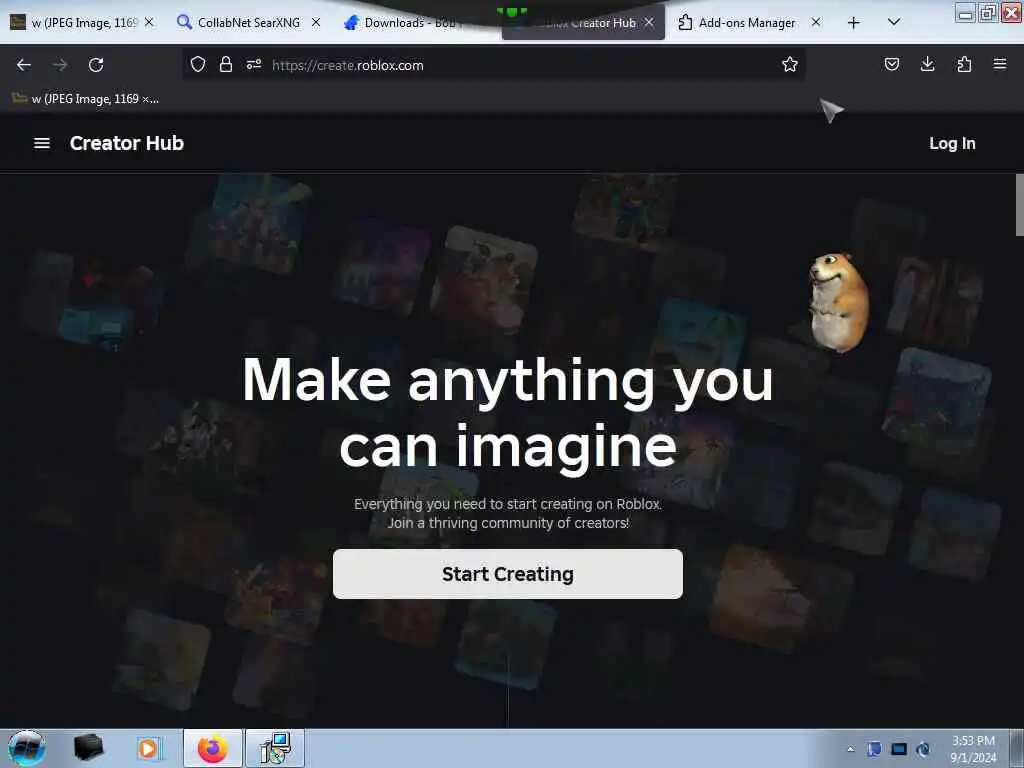Click the monitor tray icon

click(899, 749)
